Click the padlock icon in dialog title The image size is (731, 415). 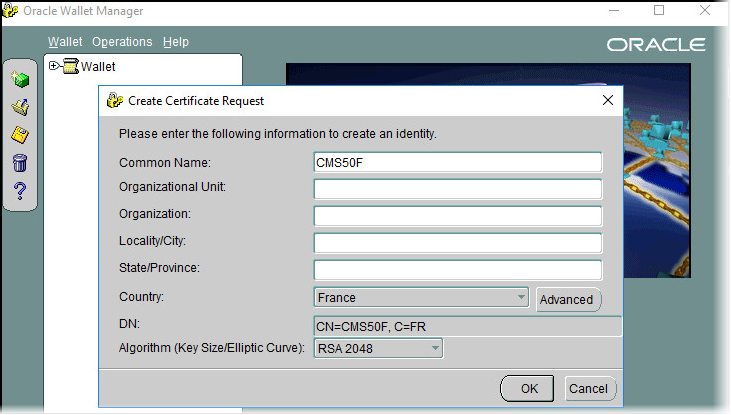click(x=115, y=101)
